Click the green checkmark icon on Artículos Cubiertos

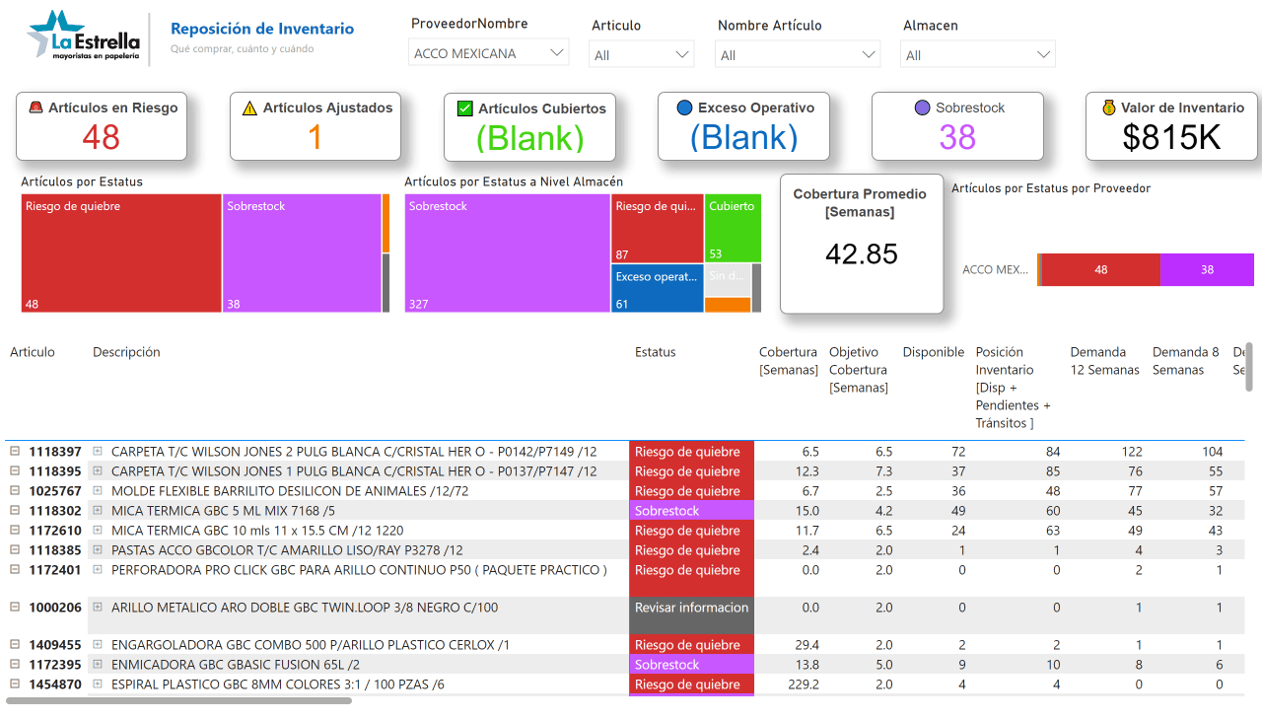pyautogui.click(x=465, y=108)
